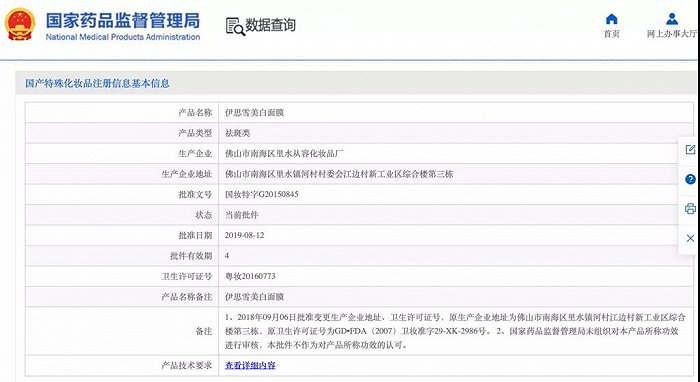
Task: Click the national emblem logo
Action: pyautogui.click(x=20, y=24)
